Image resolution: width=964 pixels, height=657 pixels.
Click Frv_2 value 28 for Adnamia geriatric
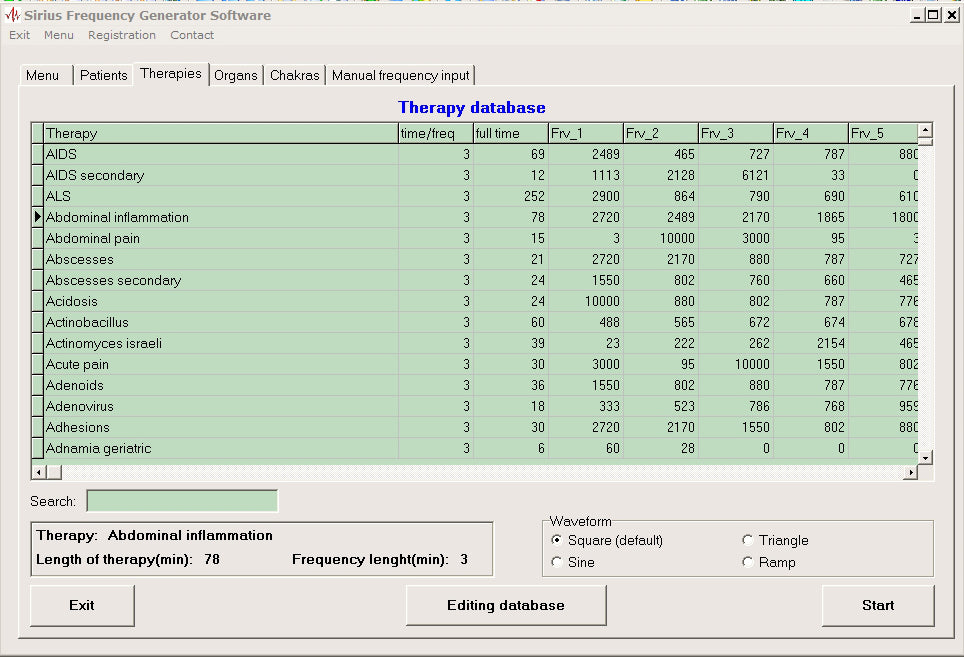coord(661,448)
